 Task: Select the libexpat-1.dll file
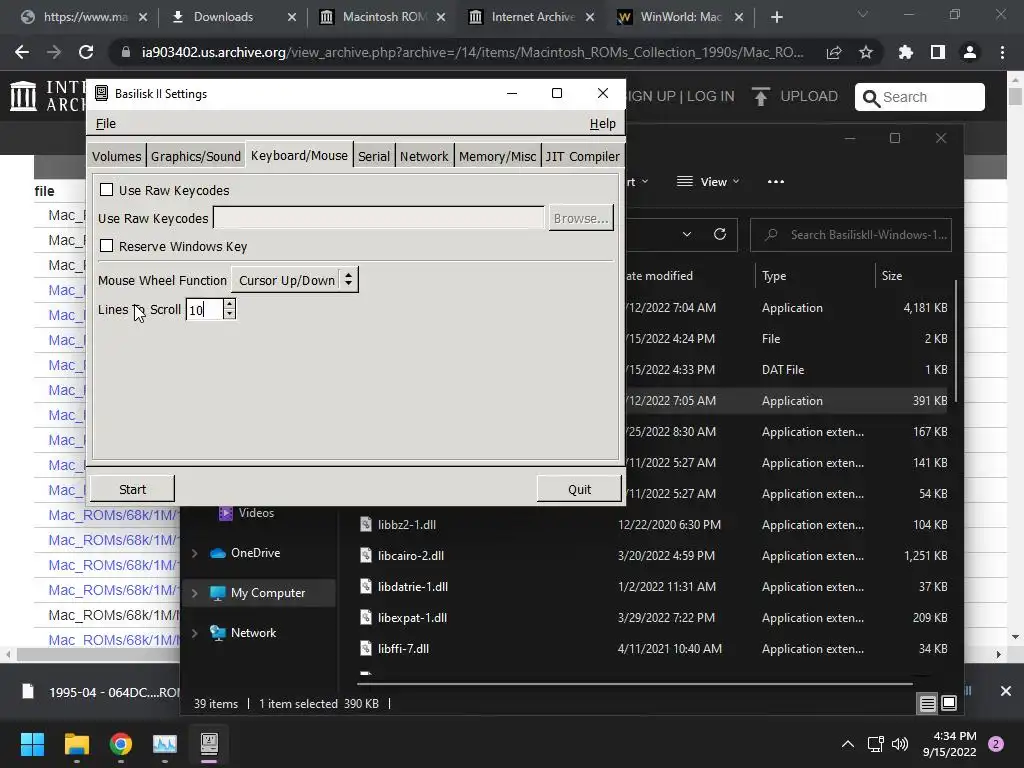(x=412, y=618)
